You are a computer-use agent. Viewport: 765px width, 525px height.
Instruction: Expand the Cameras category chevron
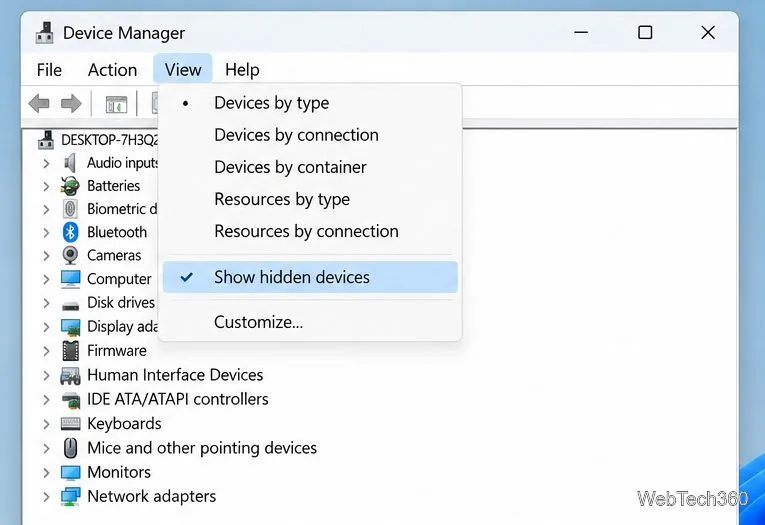click(x=46, y=256)
